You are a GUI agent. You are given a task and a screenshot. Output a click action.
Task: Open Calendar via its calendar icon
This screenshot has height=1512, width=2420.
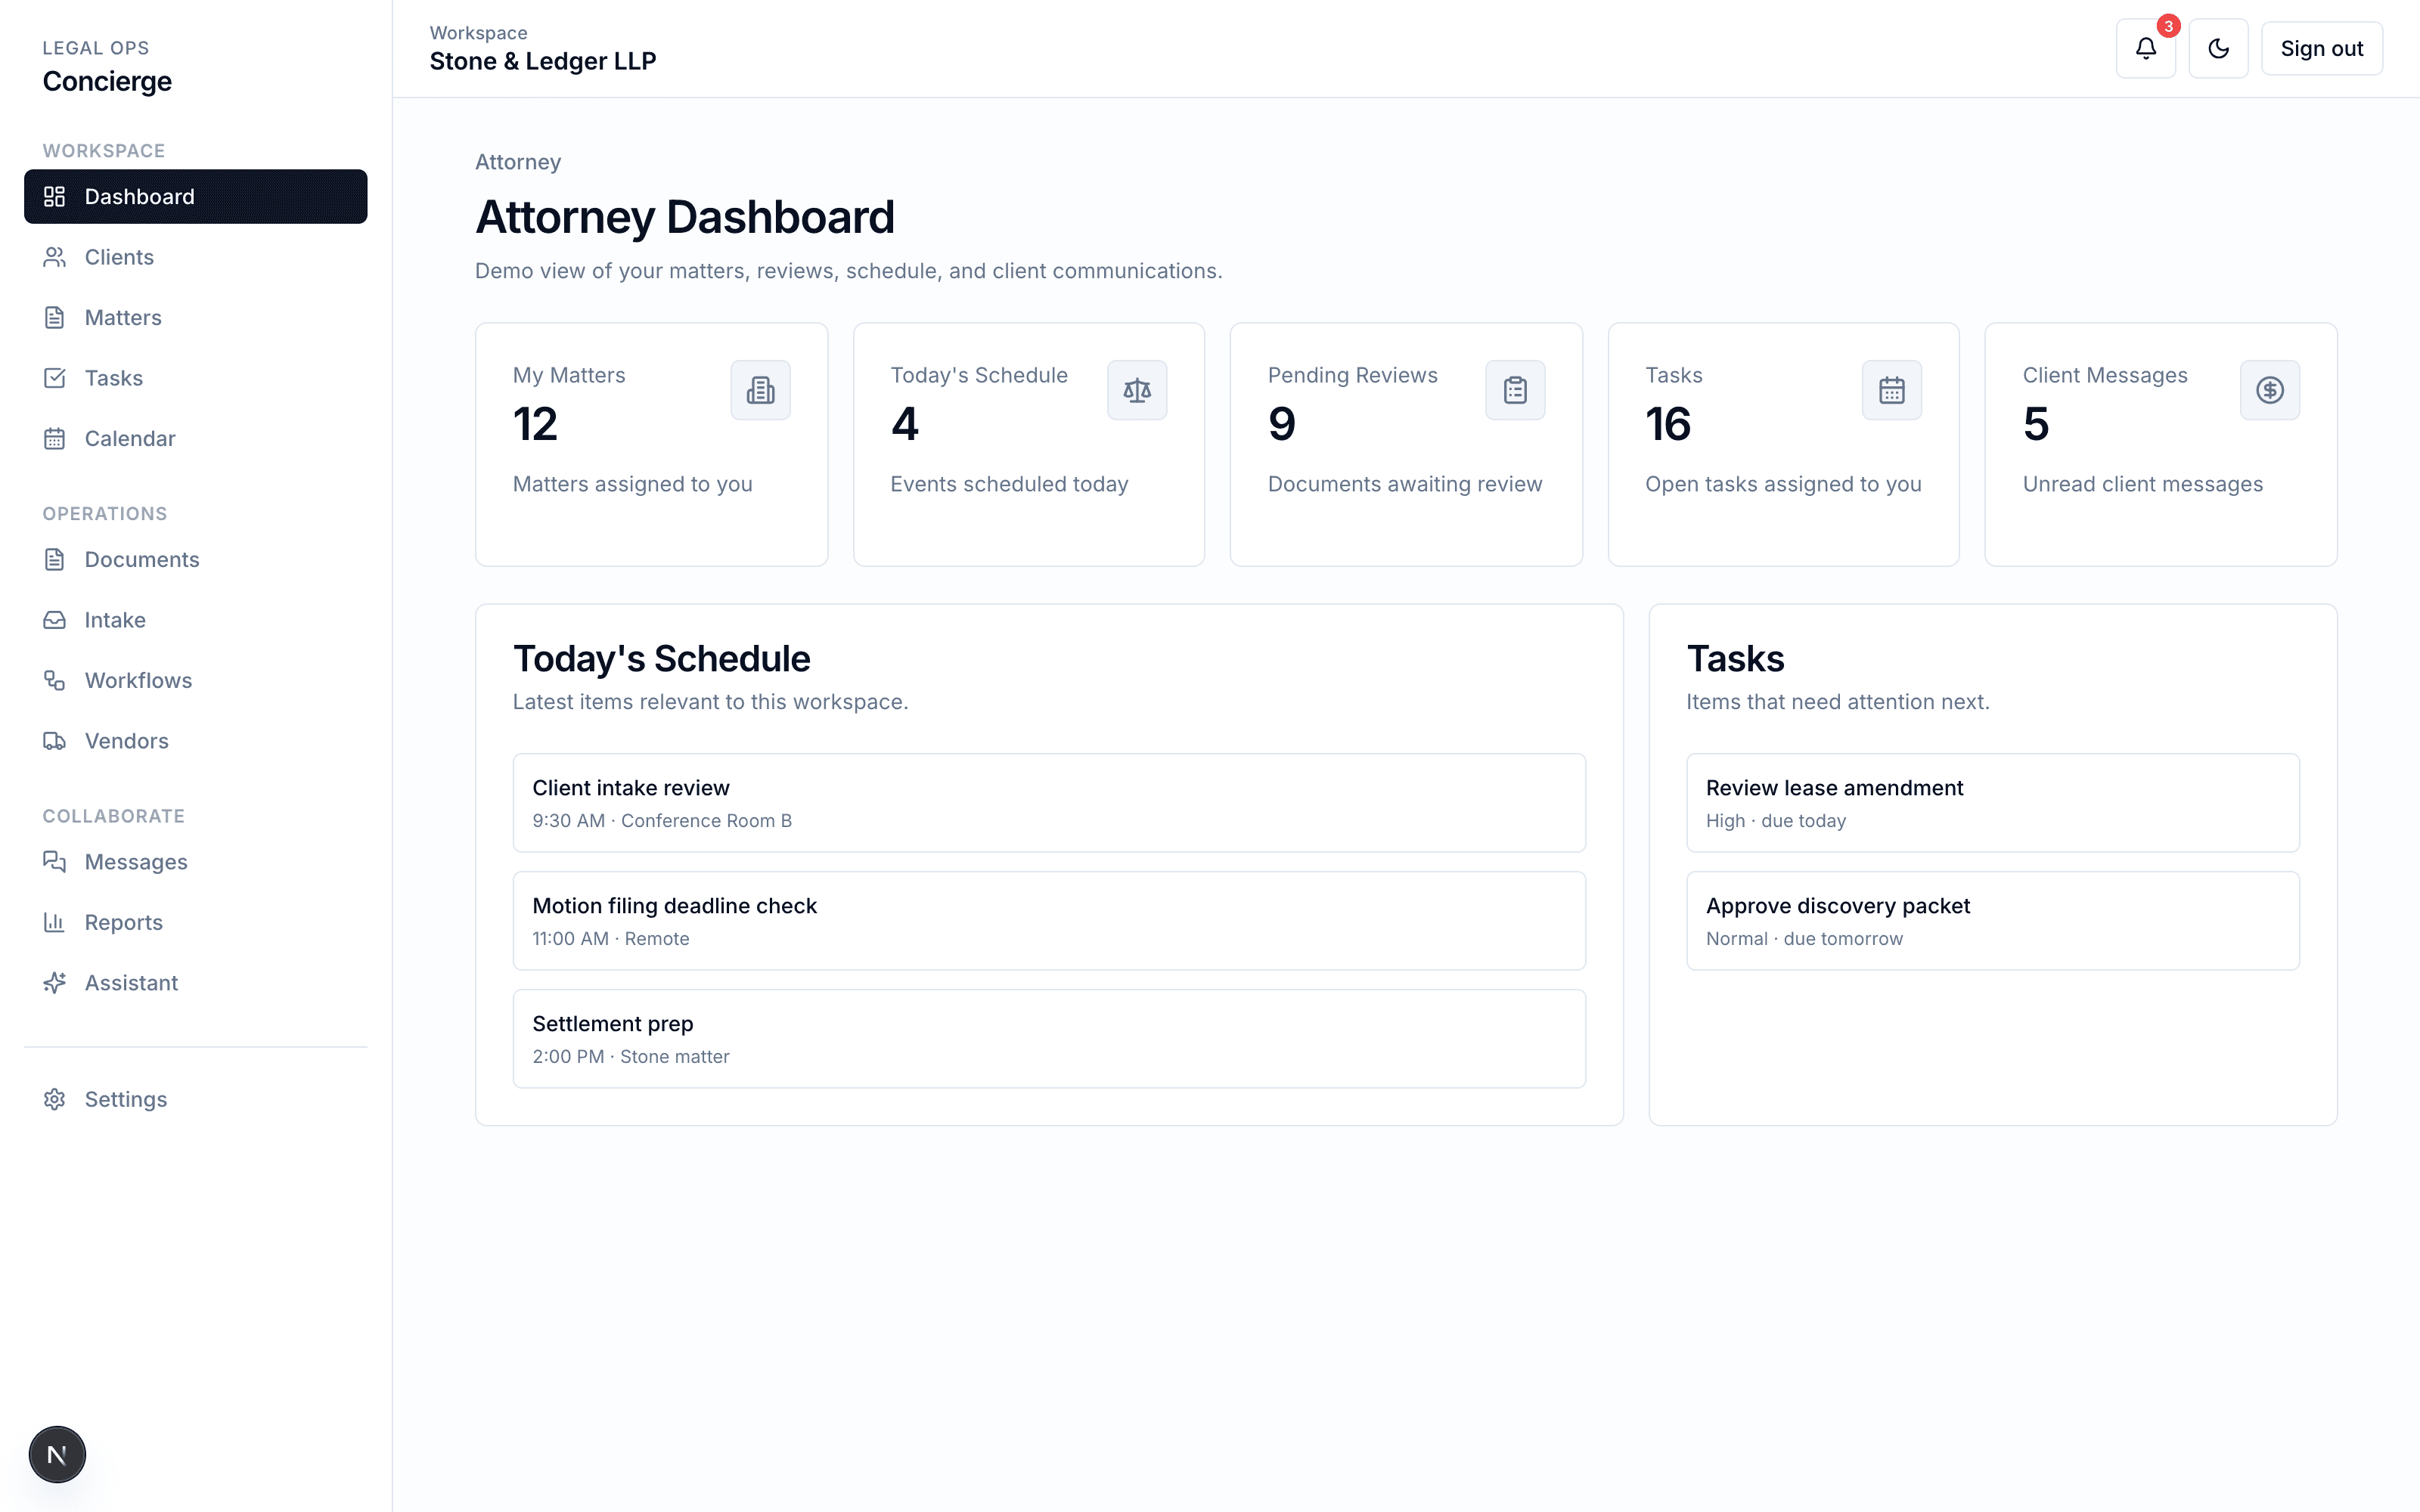pyautogui.click(x=54, y=438)
